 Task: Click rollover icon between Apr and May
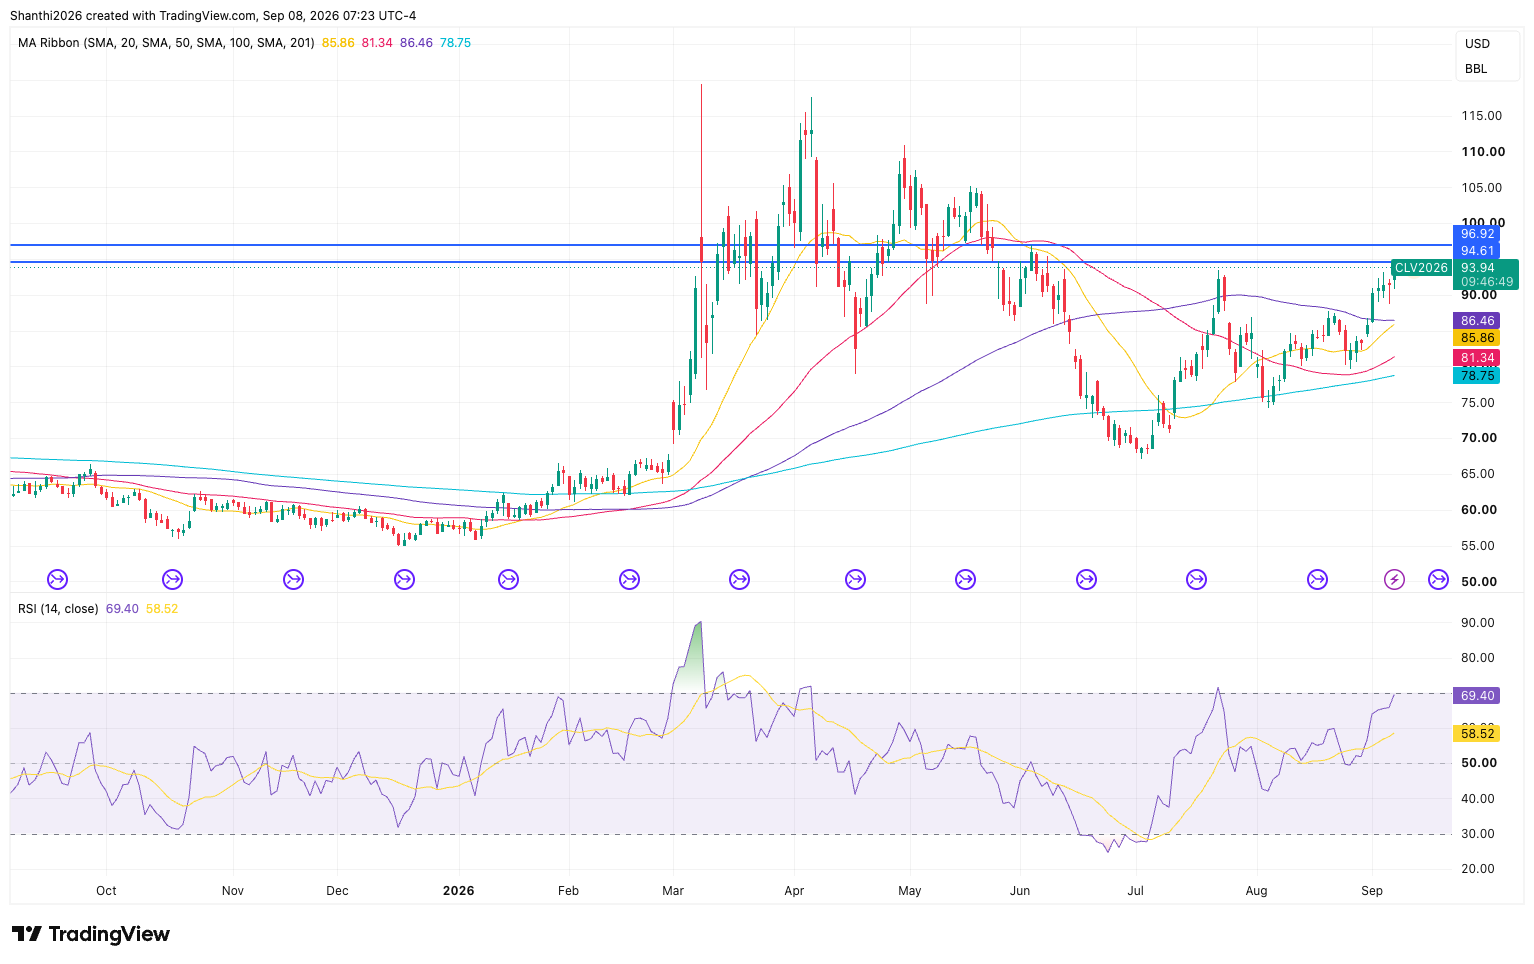[x=855, y=579]
